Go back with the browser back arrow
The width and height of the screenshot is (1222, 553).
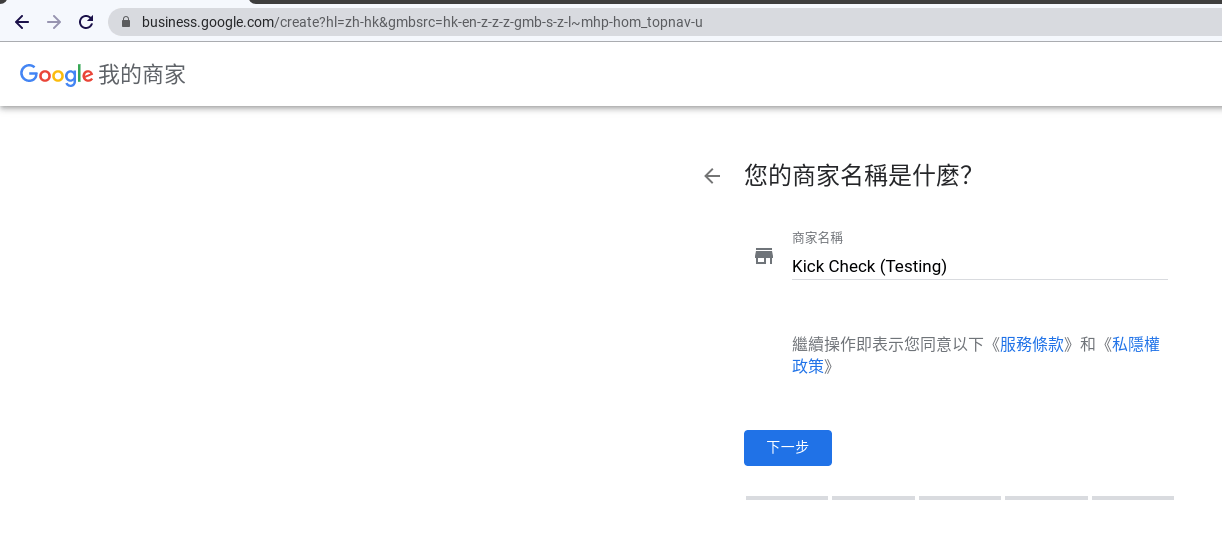[22, 22]
